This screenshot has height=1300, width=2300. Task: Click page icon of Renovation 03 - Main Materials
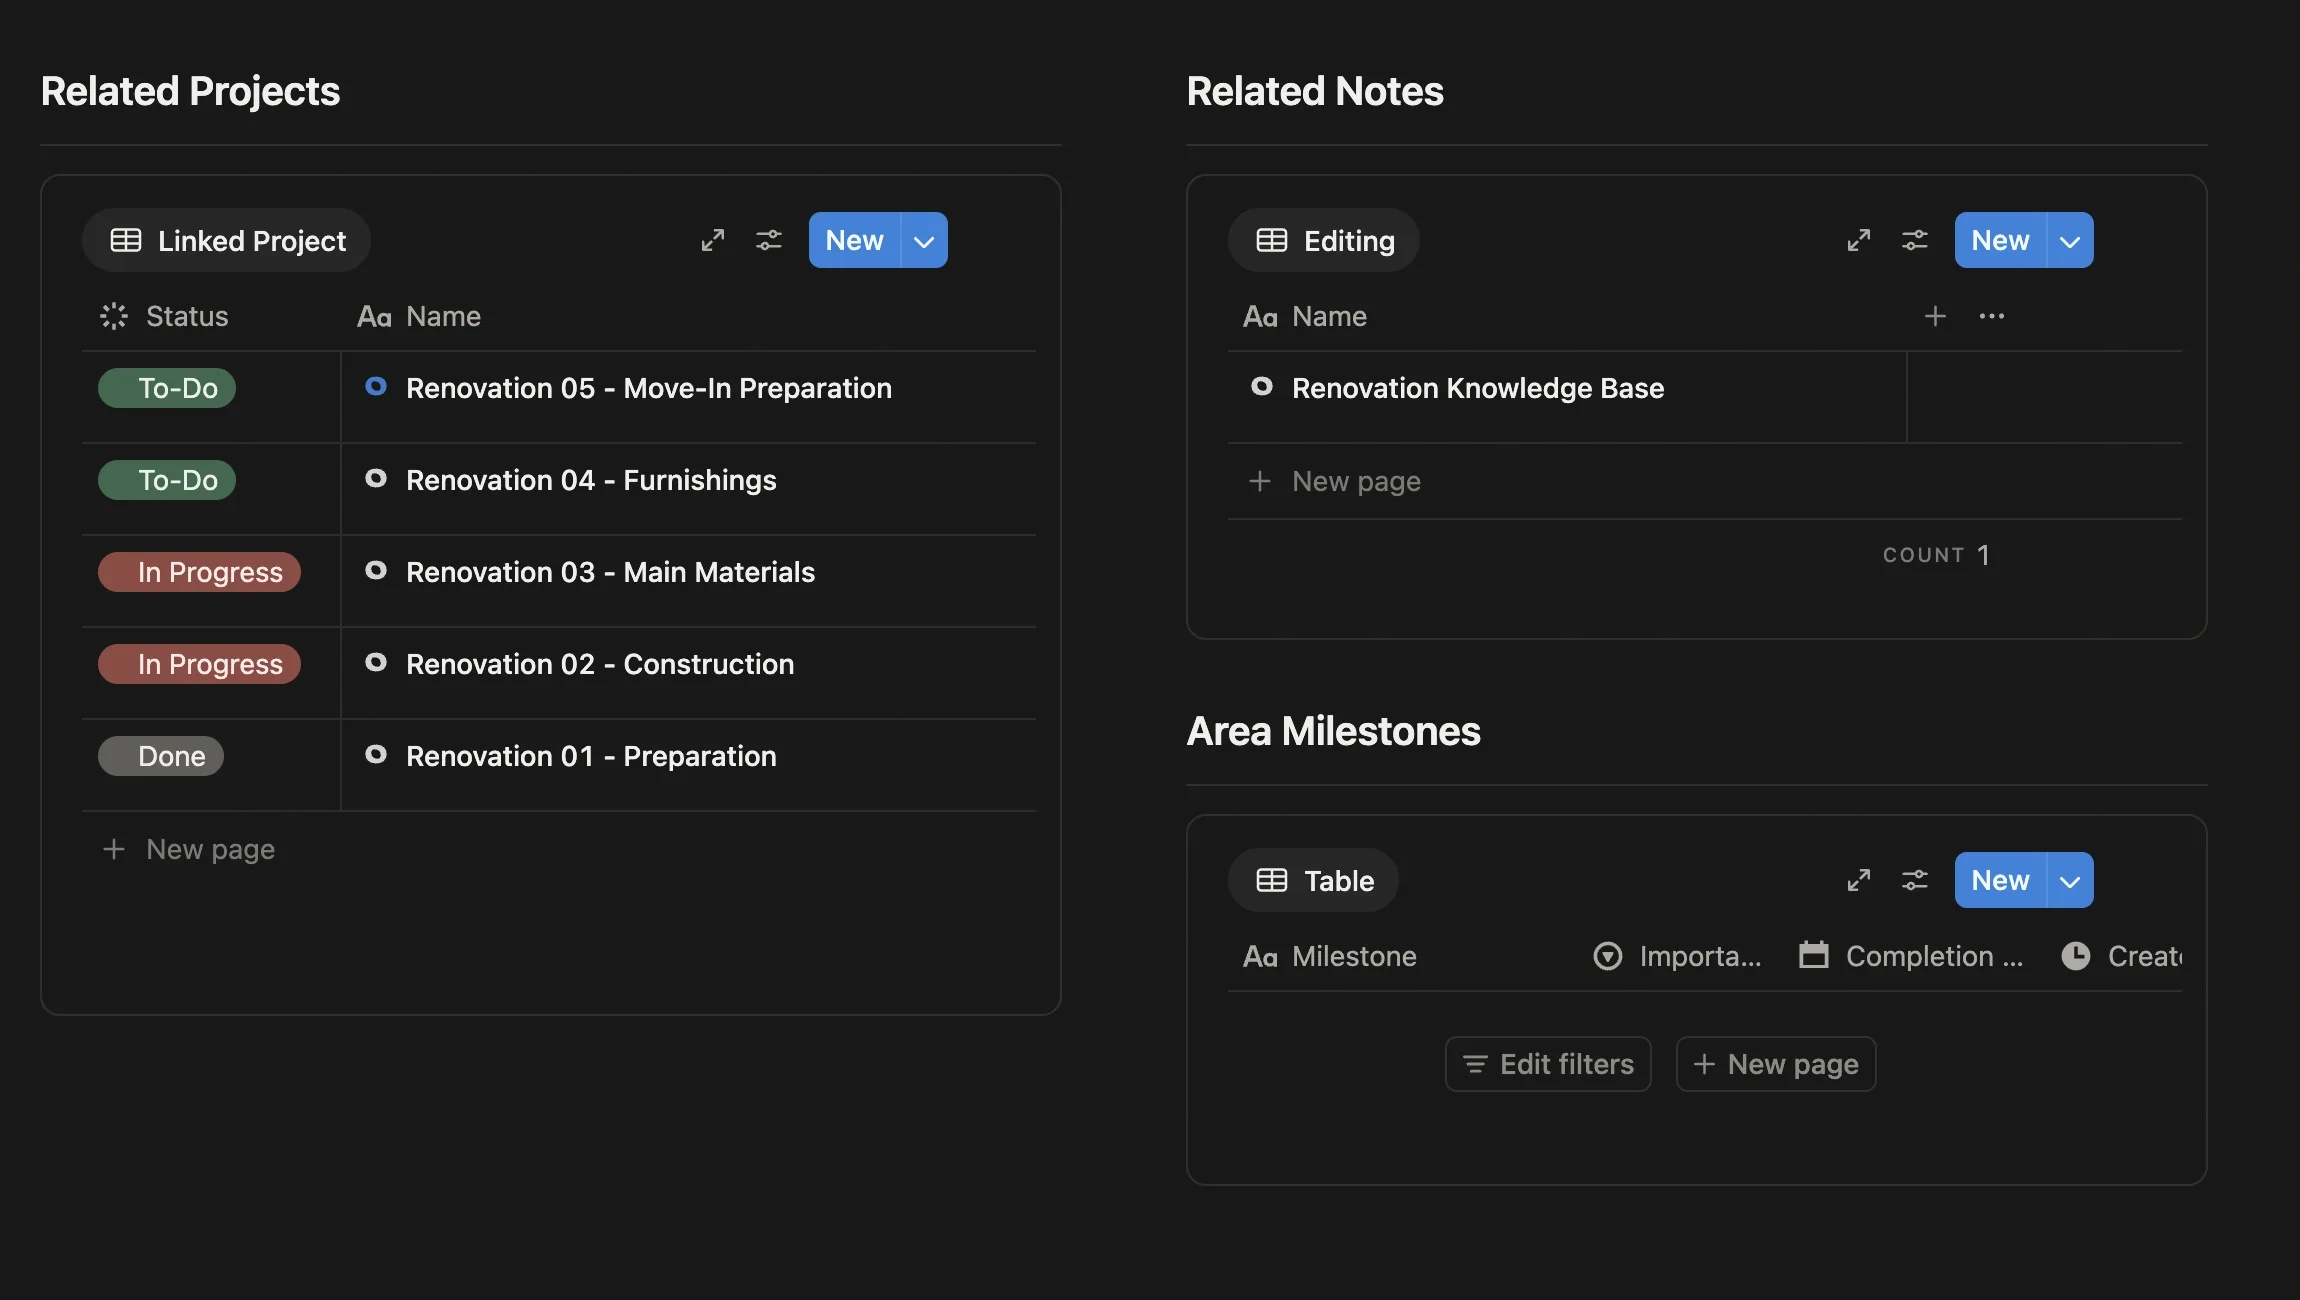(x=376, y=570)
